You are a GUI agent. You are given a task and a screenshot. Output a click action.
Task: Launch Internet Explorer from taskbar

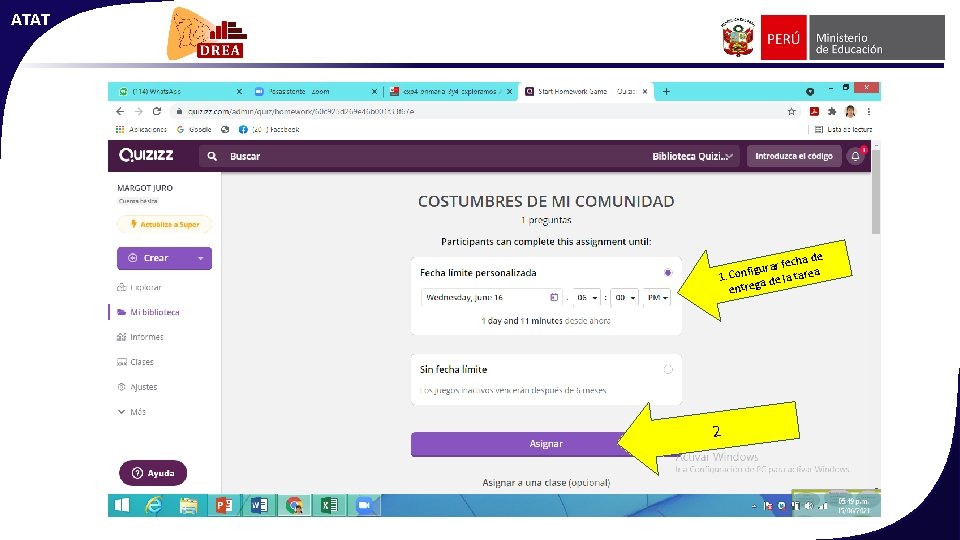coord(154,505)
